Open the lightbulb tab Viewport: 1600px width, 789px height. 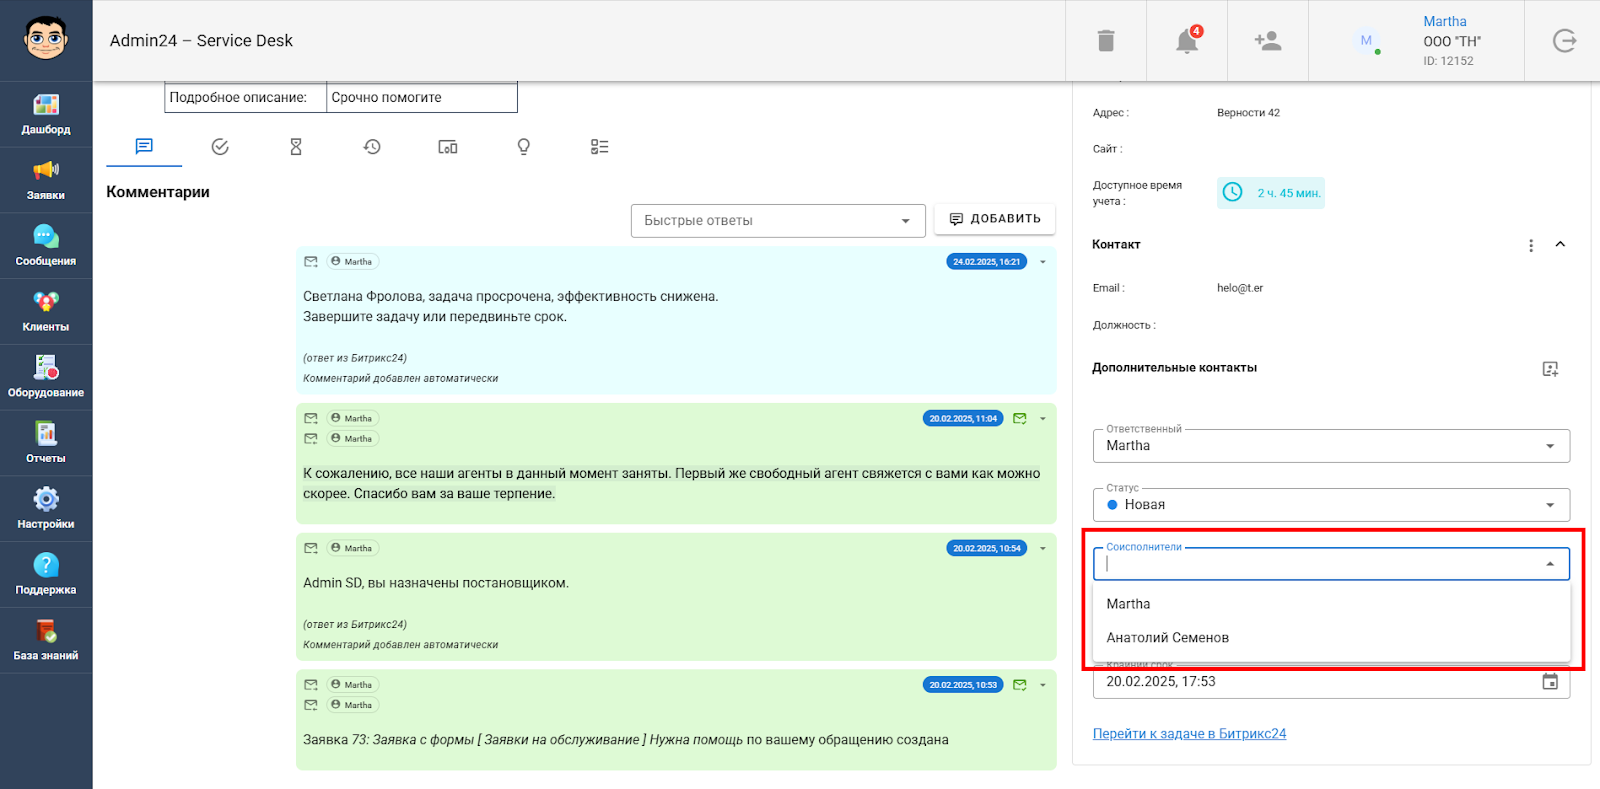click(523, 147)
